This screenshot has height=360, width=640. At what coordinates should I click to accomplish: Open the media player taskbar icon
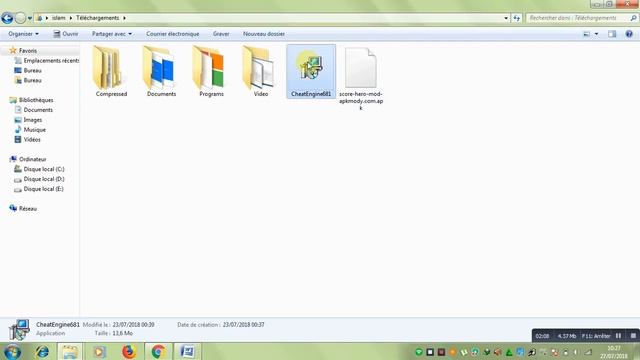coord(99,351)
